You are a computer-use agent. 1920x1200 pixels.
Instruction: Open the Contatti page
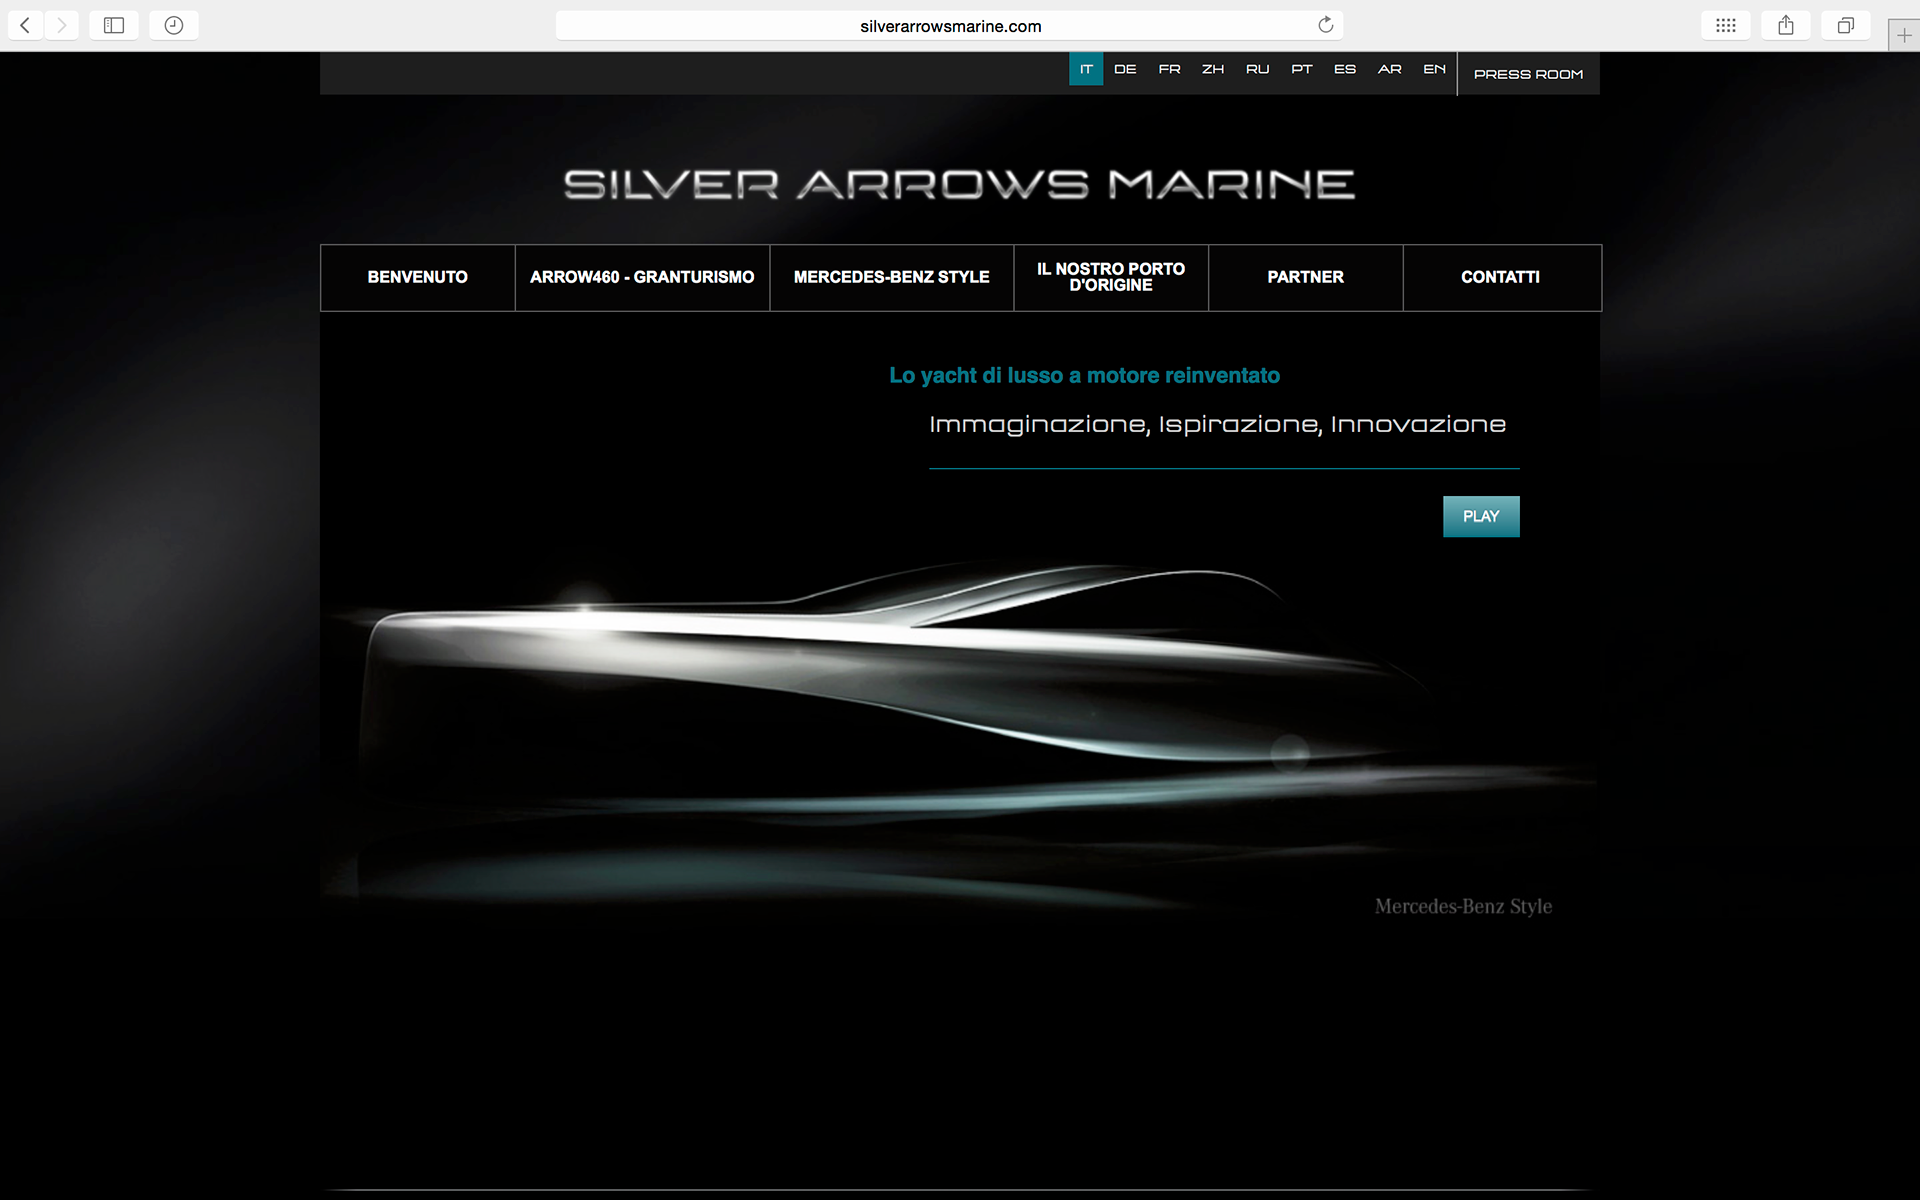(x=1500, y=277)
